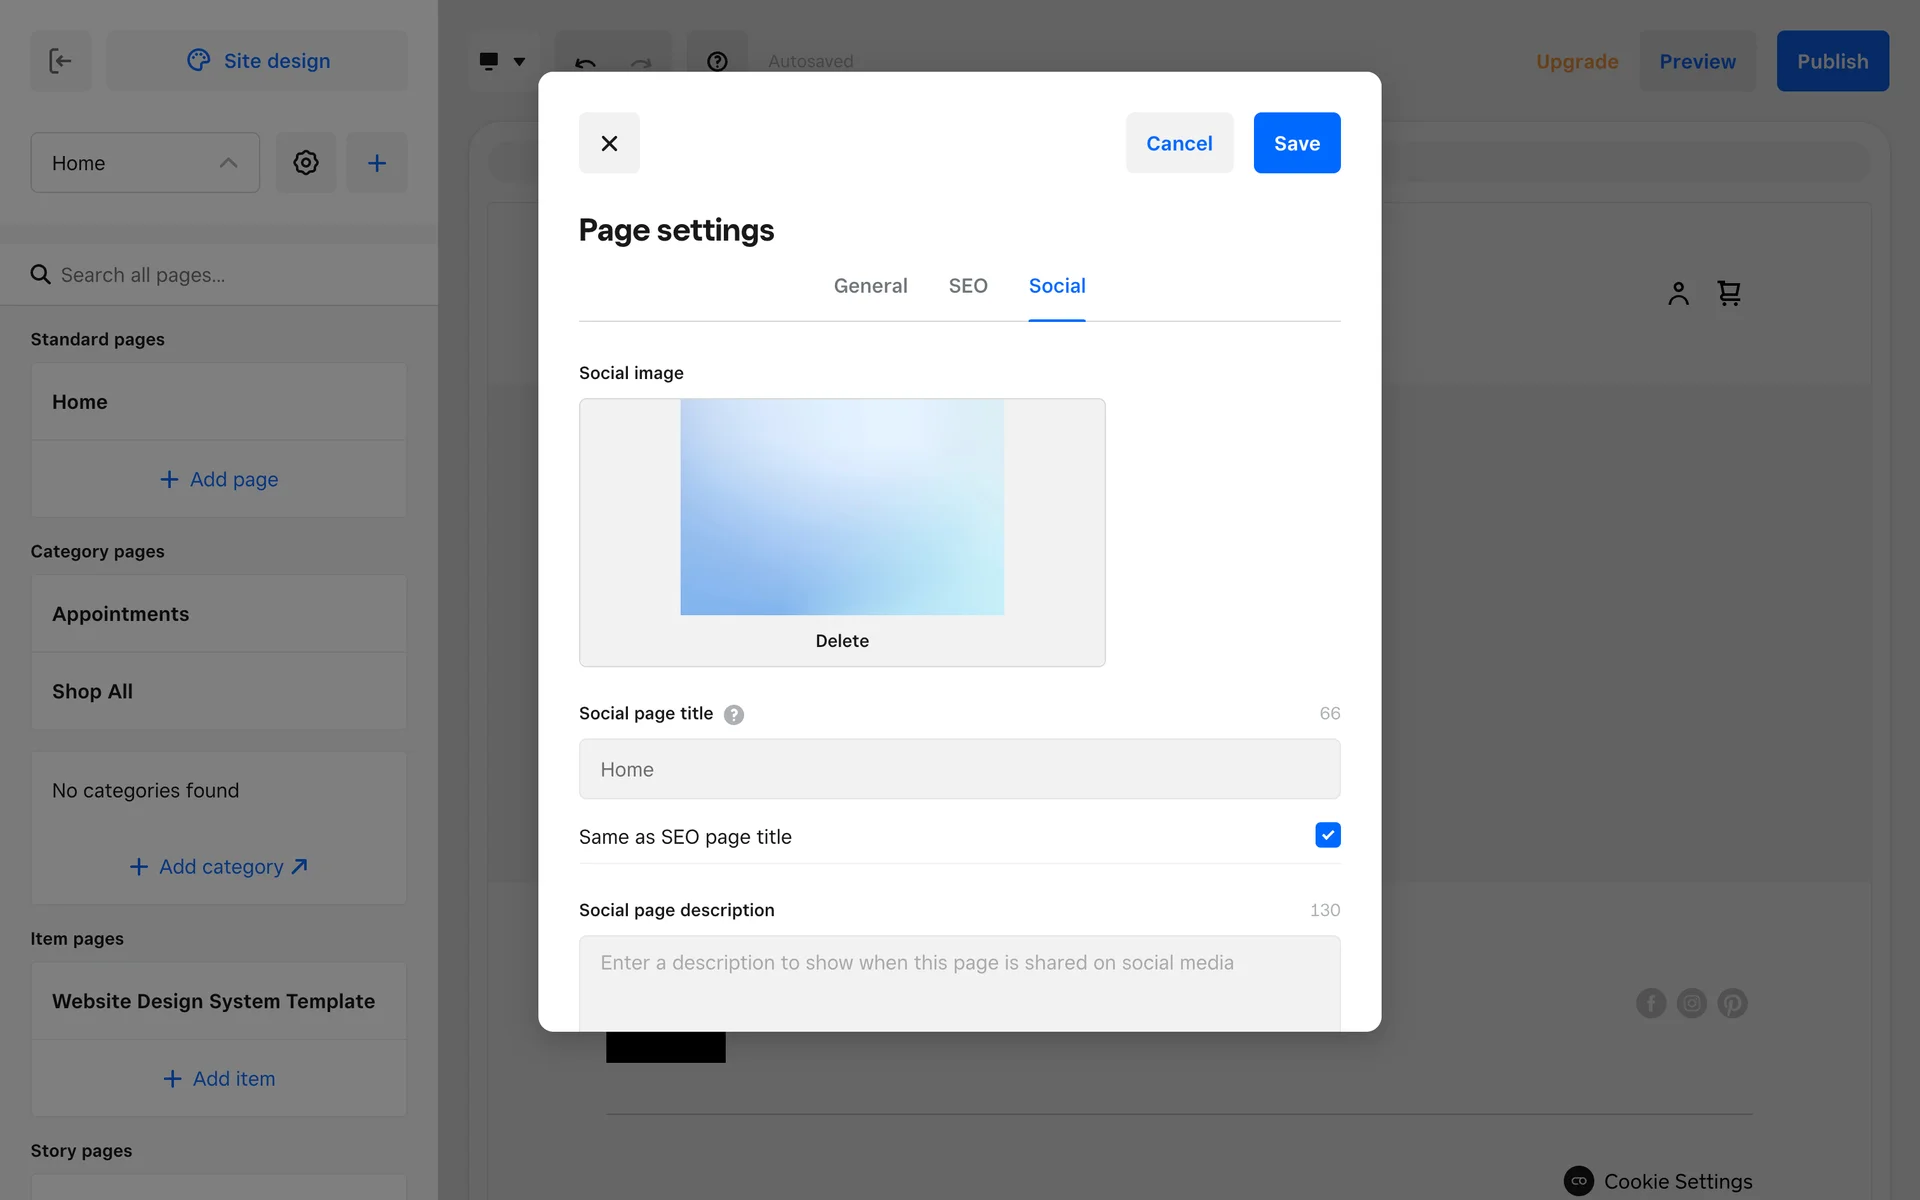Open the device view dropdown arrow
The image size is (1920, 1200).
pos(519,62)
